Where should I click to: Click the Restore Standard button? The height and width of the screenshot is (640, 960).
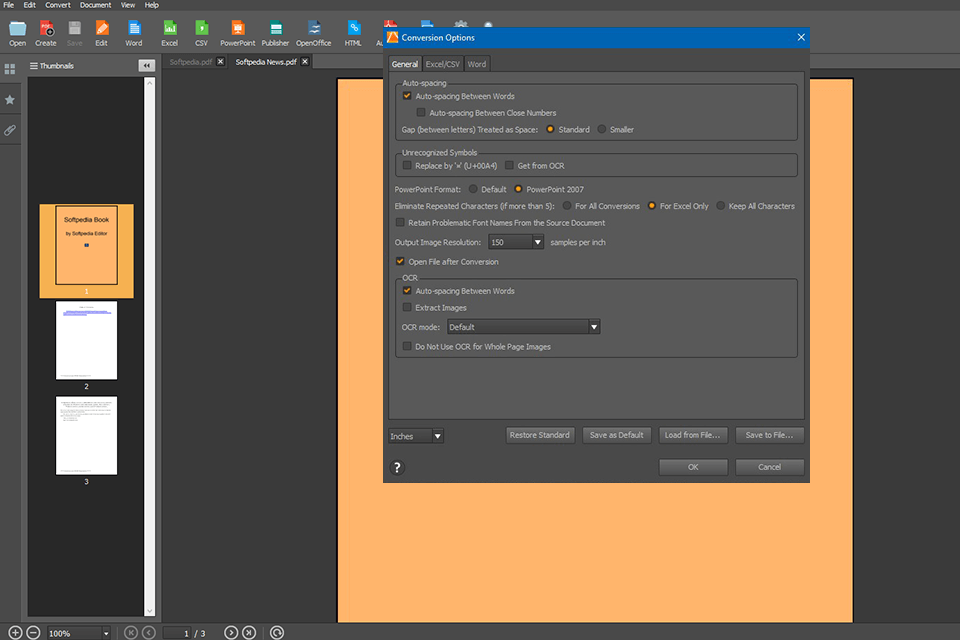tap(540, 435)
